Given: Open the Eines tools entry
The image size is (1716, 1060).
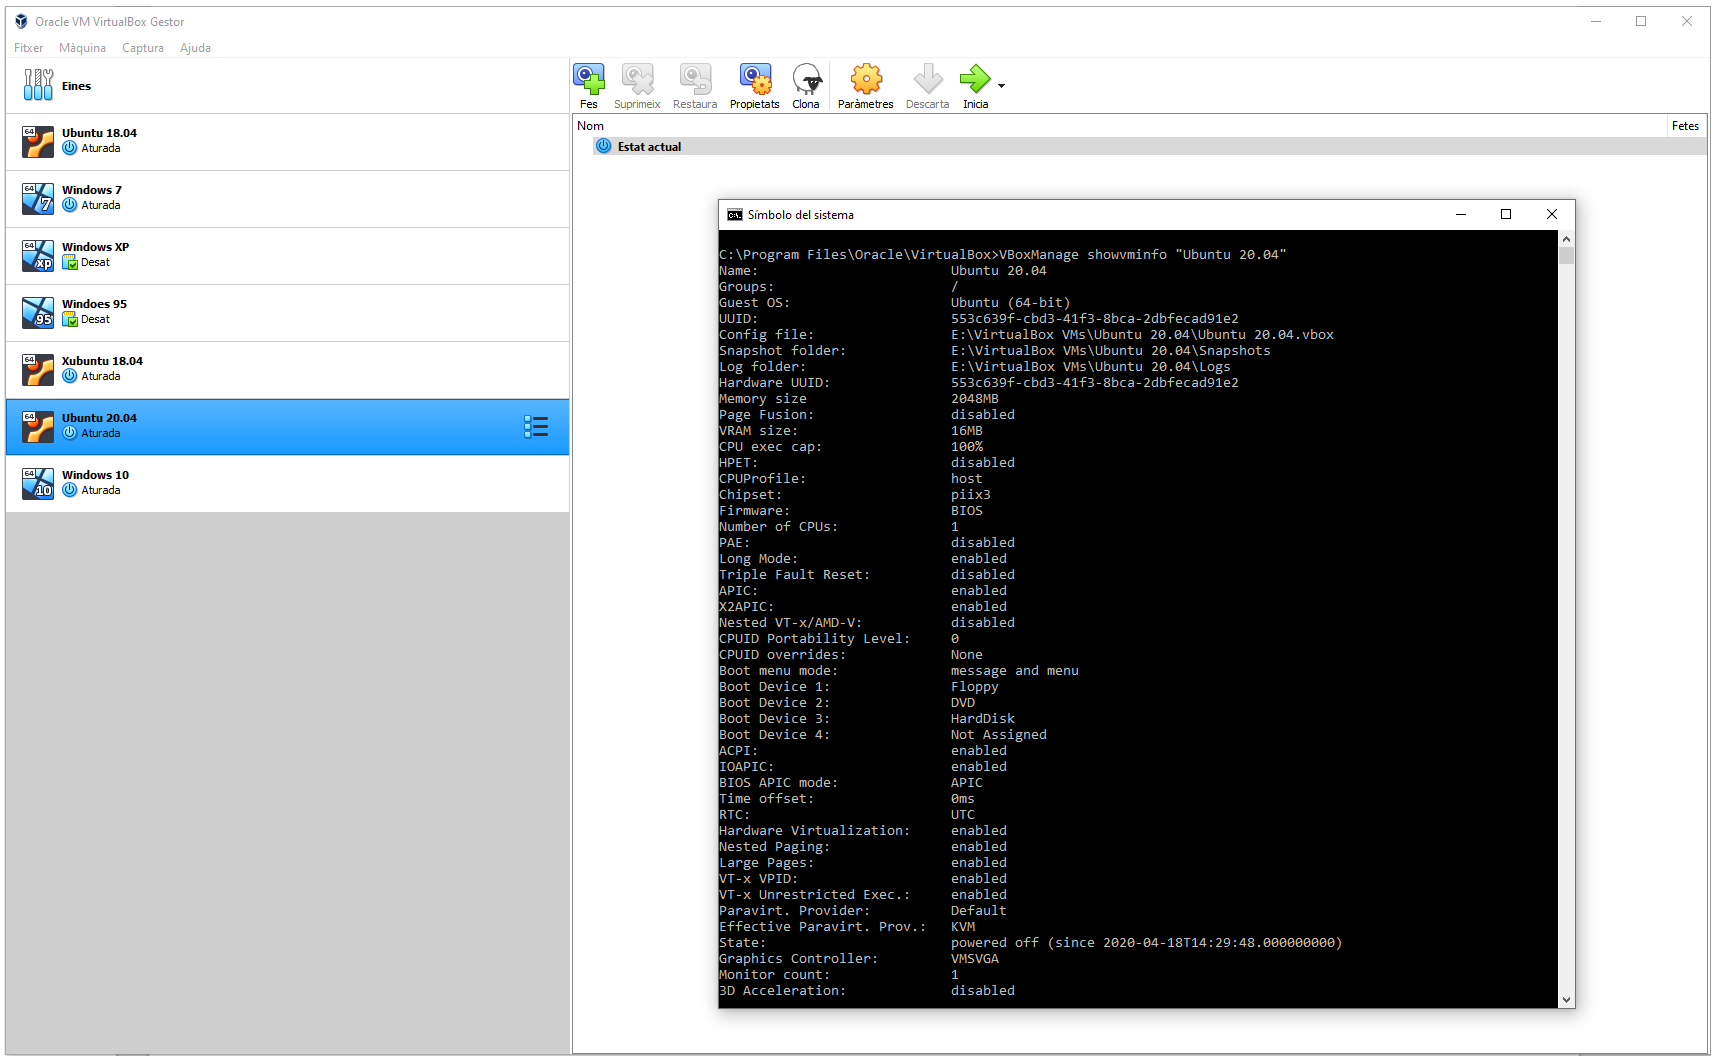Looking at the screenshot, I should [76, 86].
